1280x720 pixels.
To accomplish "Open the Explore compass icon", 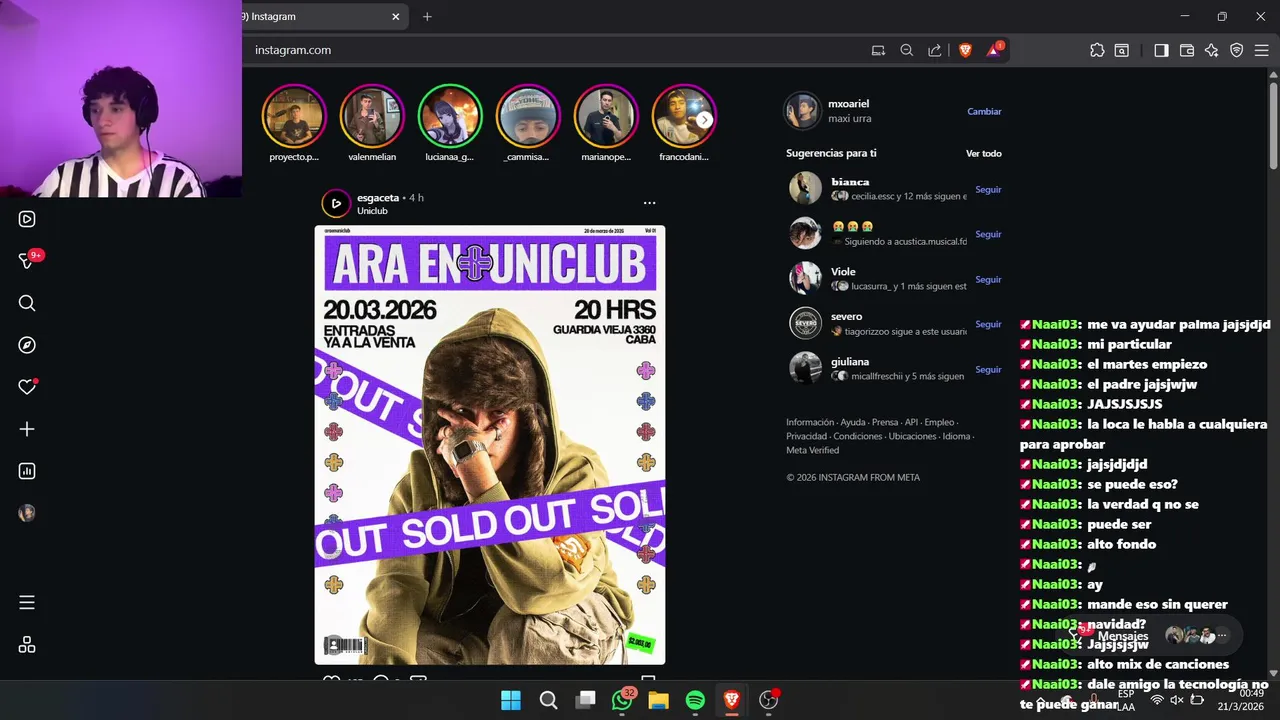I will 27,345.
